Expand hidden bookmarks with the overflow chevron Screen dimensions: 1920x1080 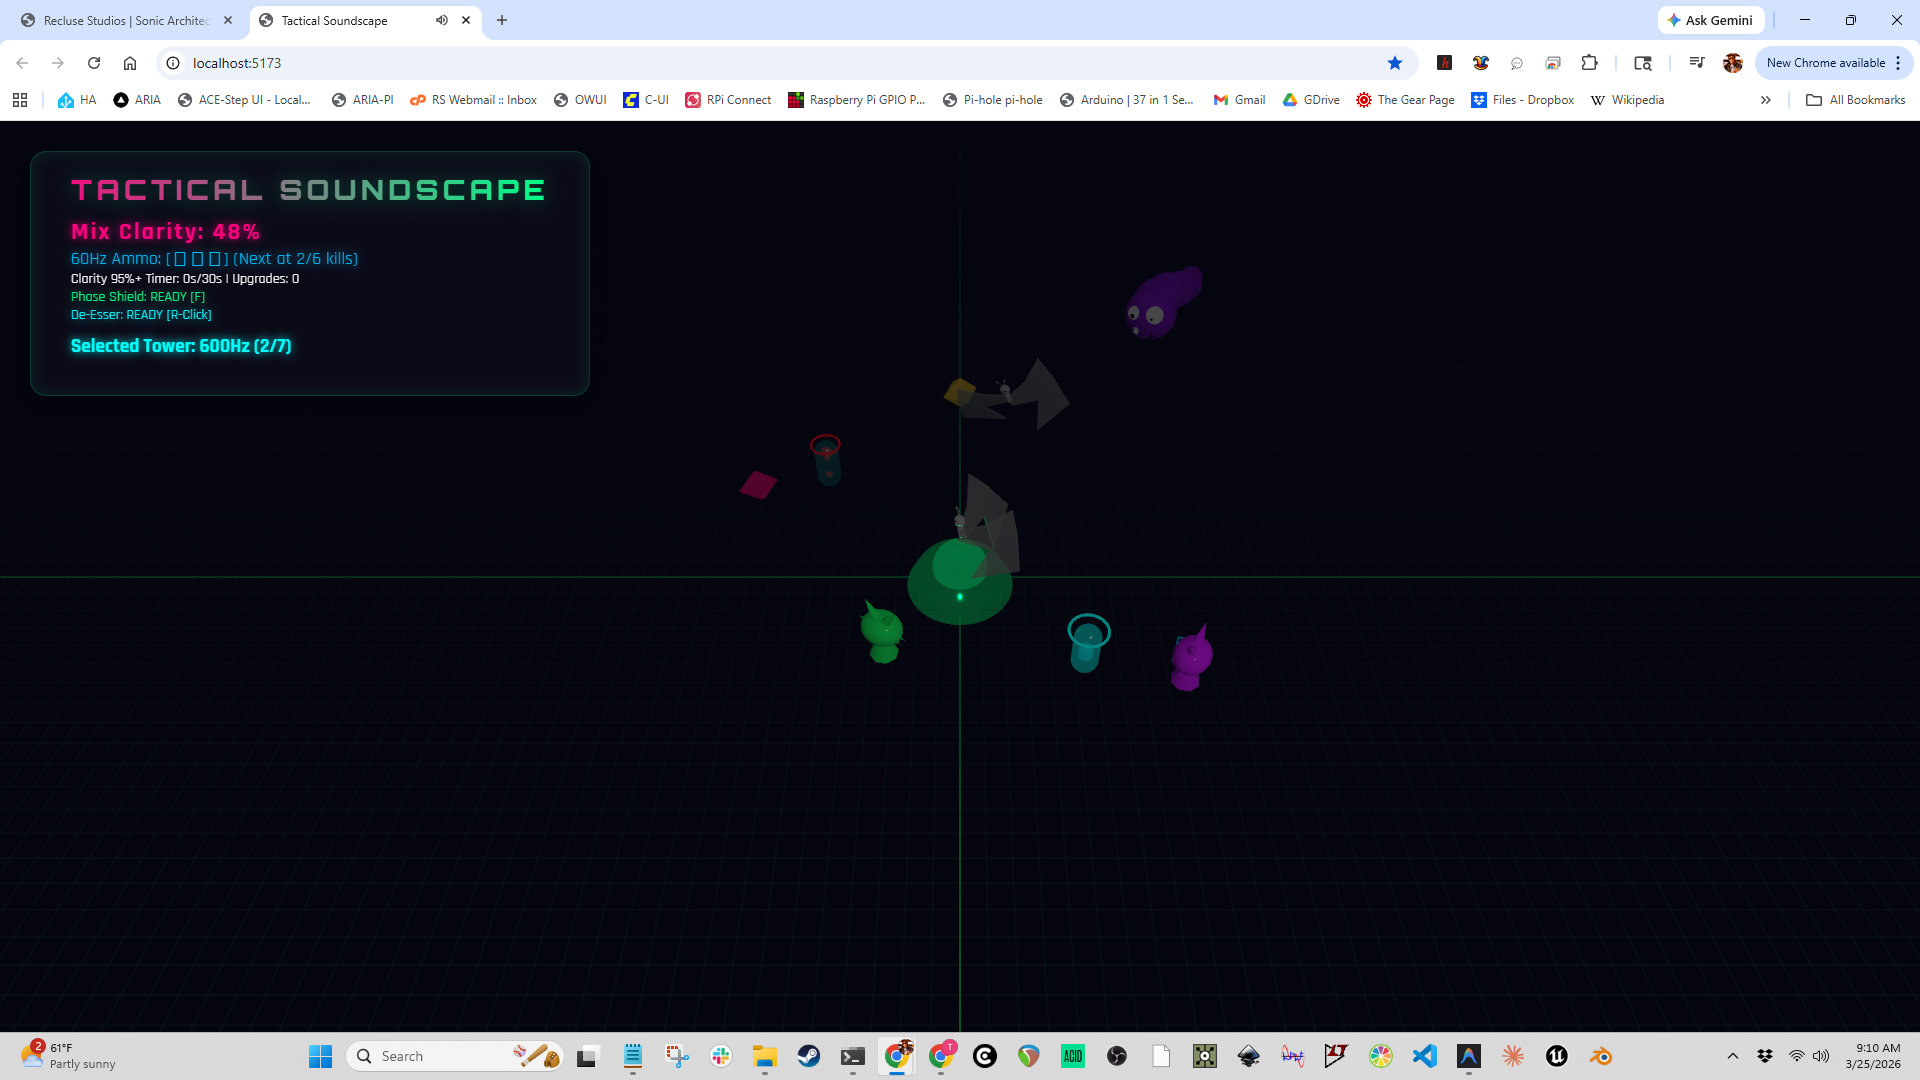[1766, 99]
